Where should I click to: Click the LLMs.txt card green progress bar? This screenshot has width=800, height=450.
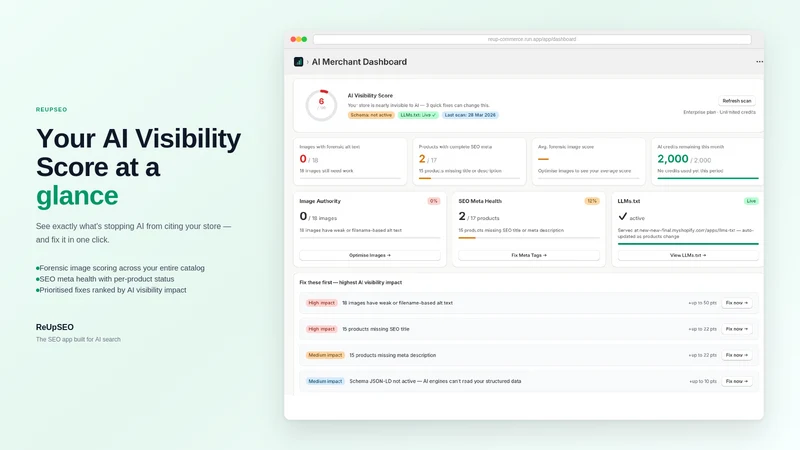click(x=688, y=244)
